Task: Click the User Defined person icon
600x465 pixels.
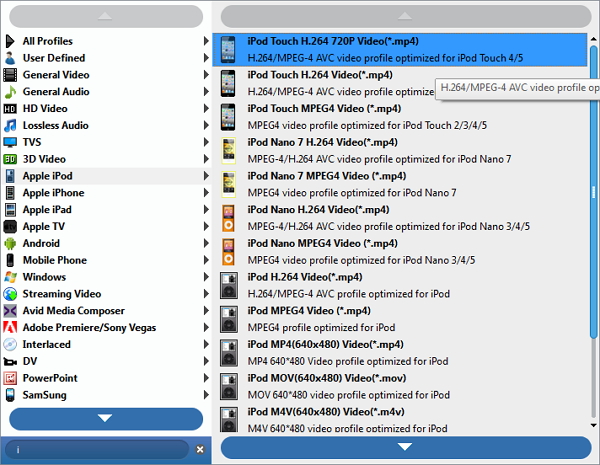Action: (10, 58)
